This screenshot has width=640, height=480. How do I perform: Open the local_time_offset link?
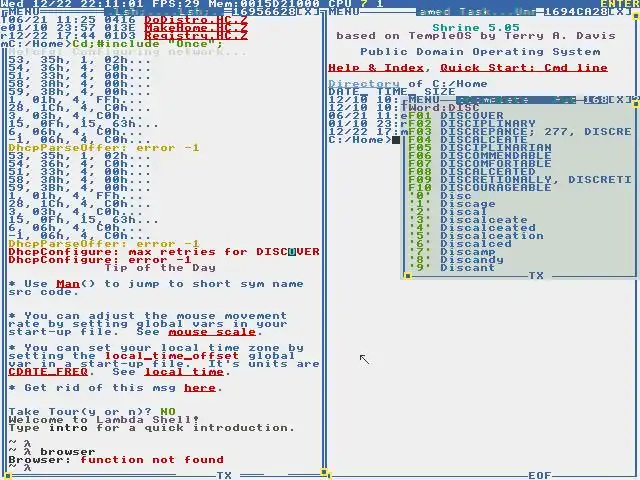click(172, 356)
